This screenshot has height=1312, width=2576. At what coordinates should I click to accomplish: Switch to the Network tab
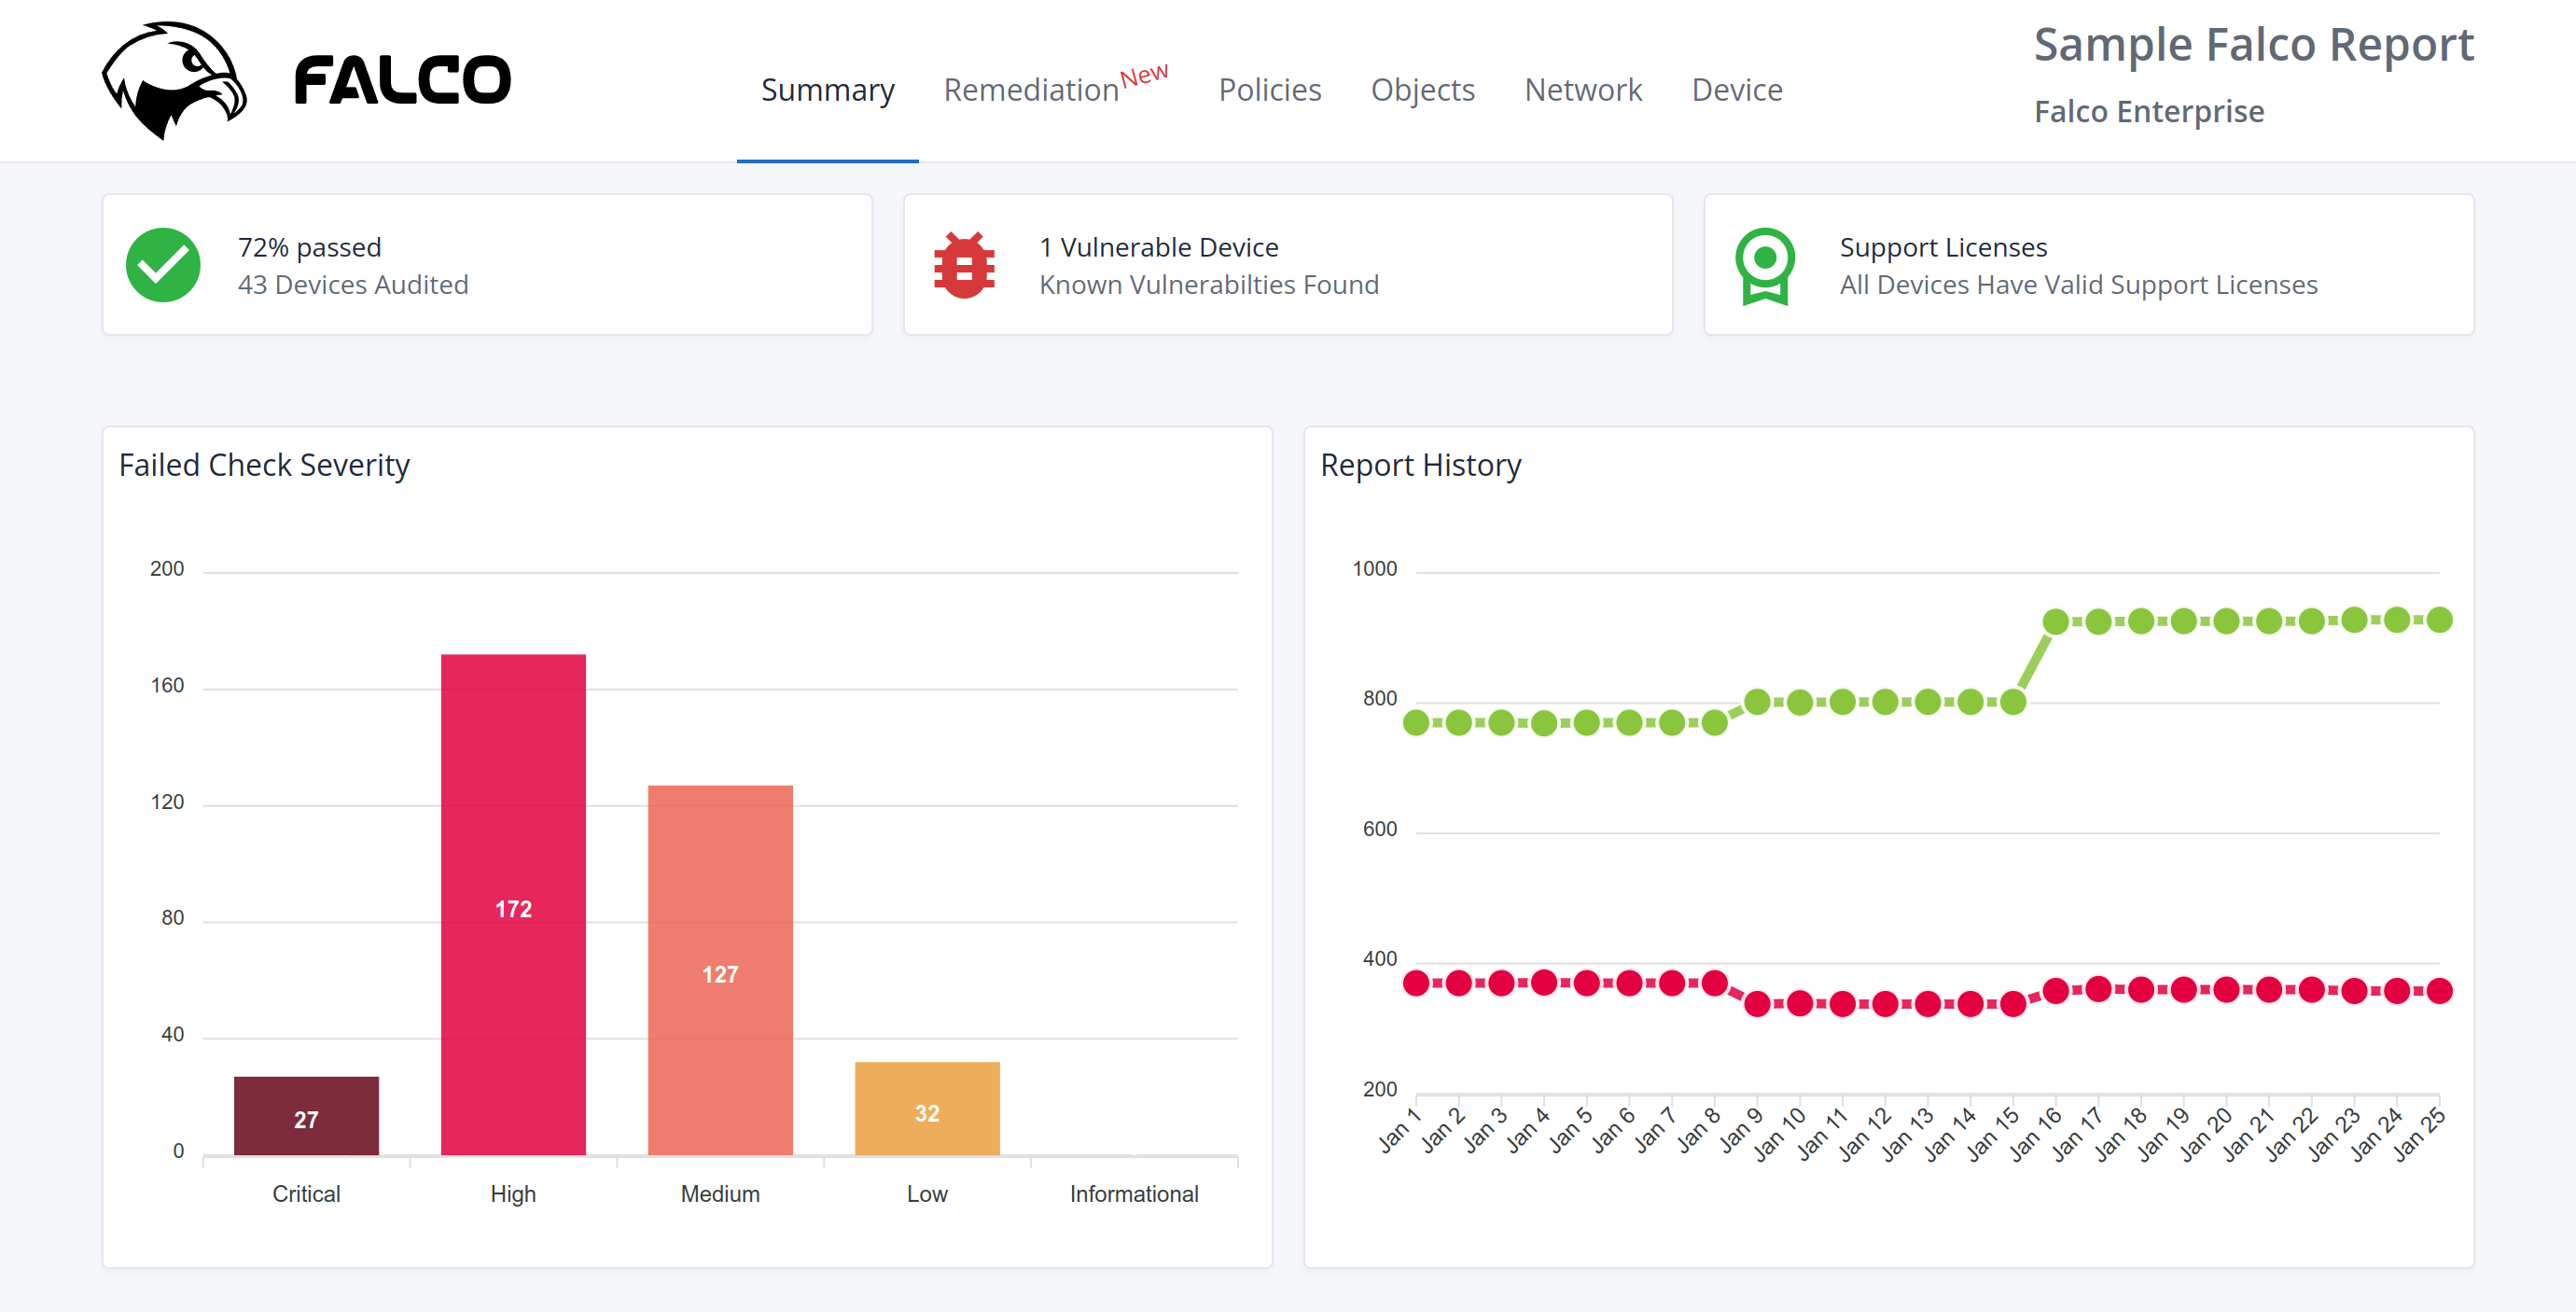click(x=1583, y=90)
